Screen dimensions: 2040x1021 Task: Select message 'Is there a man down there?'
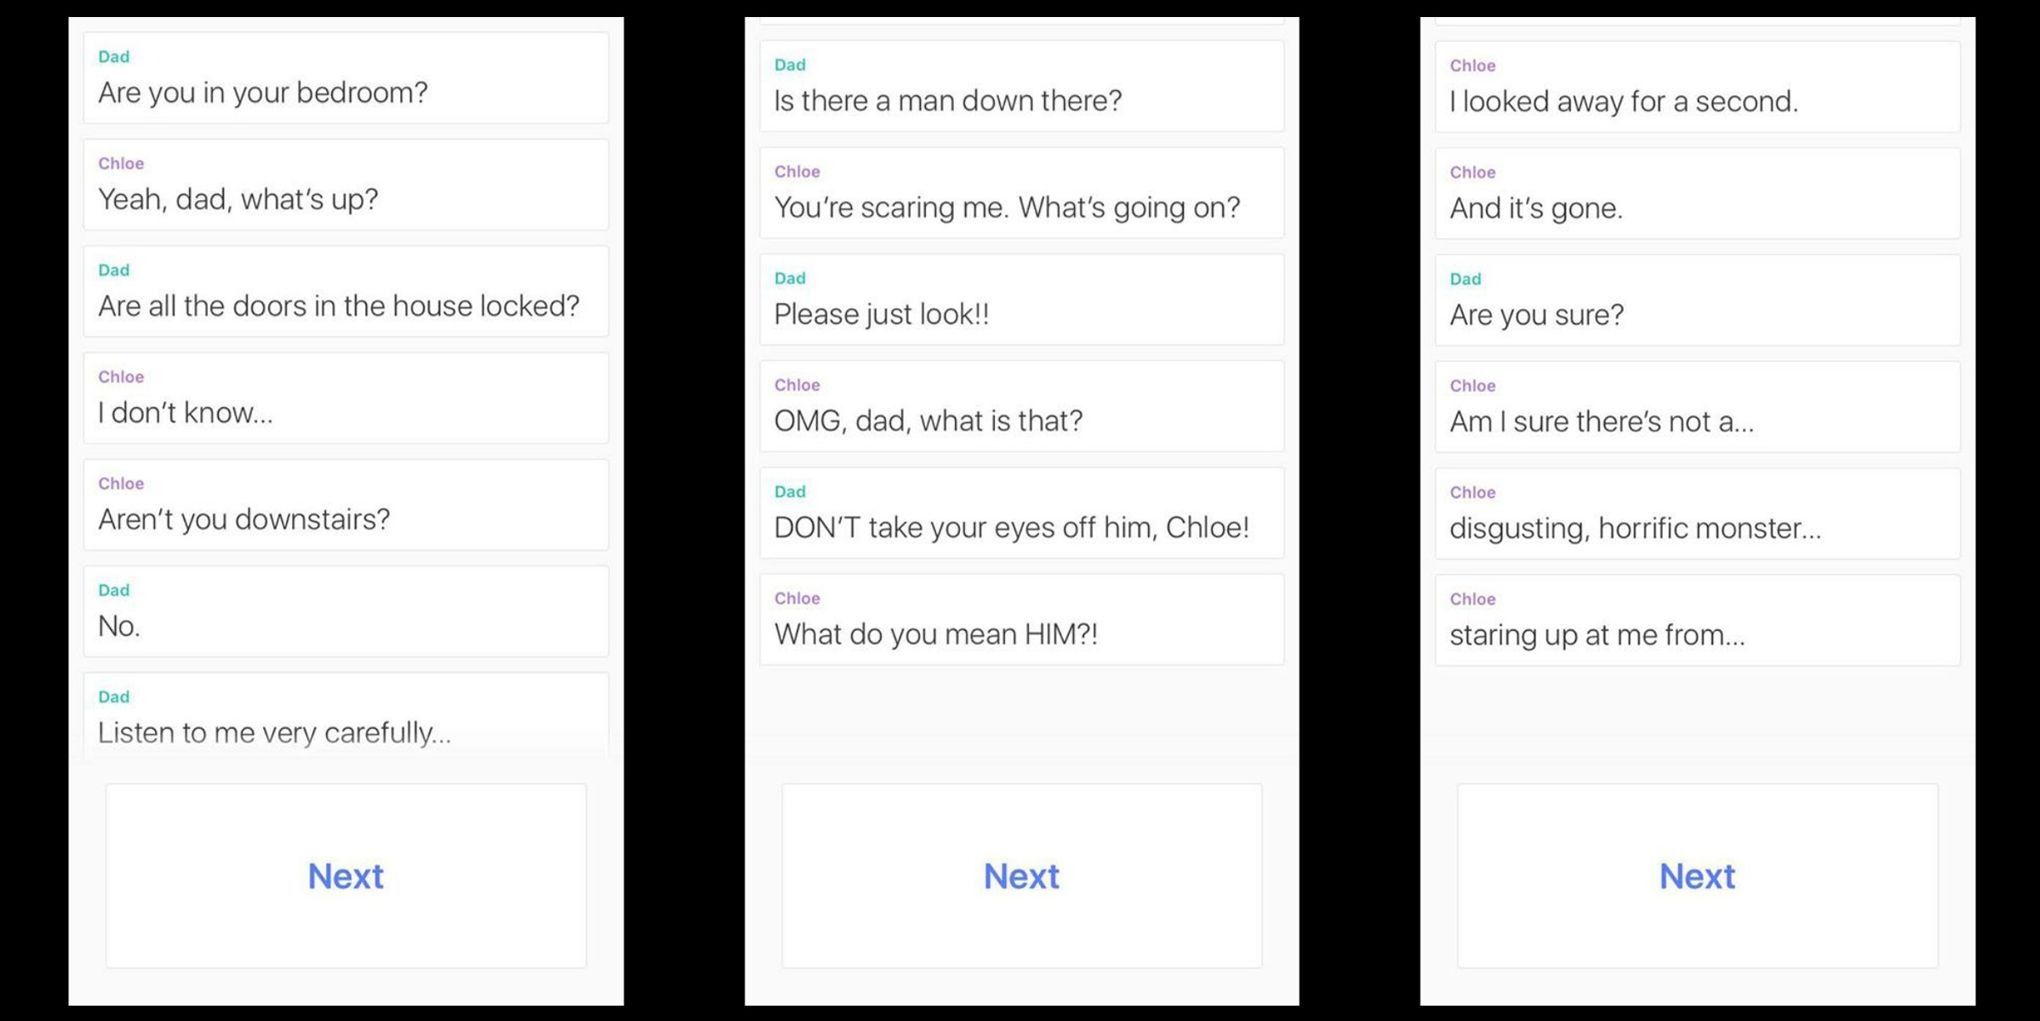[x=1022, y=86]
